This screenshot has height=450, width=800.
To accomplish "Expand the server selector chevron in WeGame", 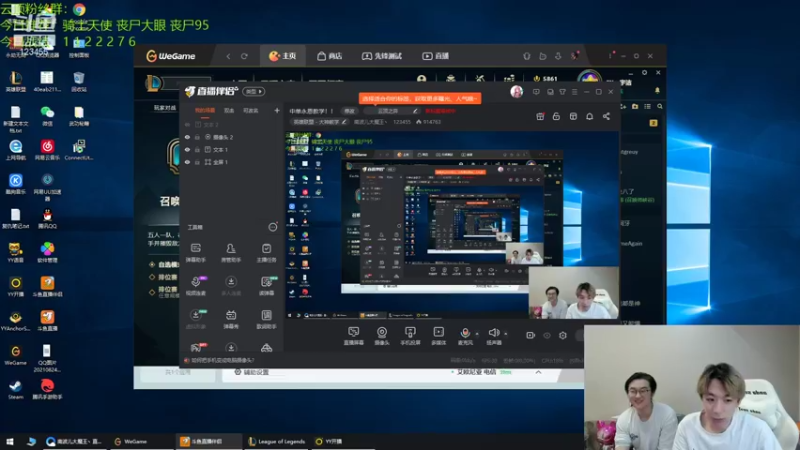I will click(x=538, y=372).
